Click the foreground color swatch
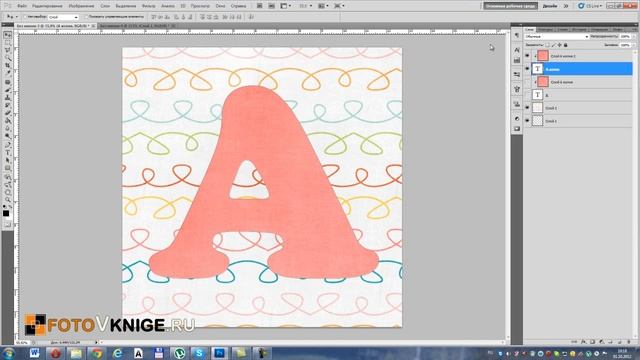The height and width of the screenshot is (360, 640). tap(6, 213)
